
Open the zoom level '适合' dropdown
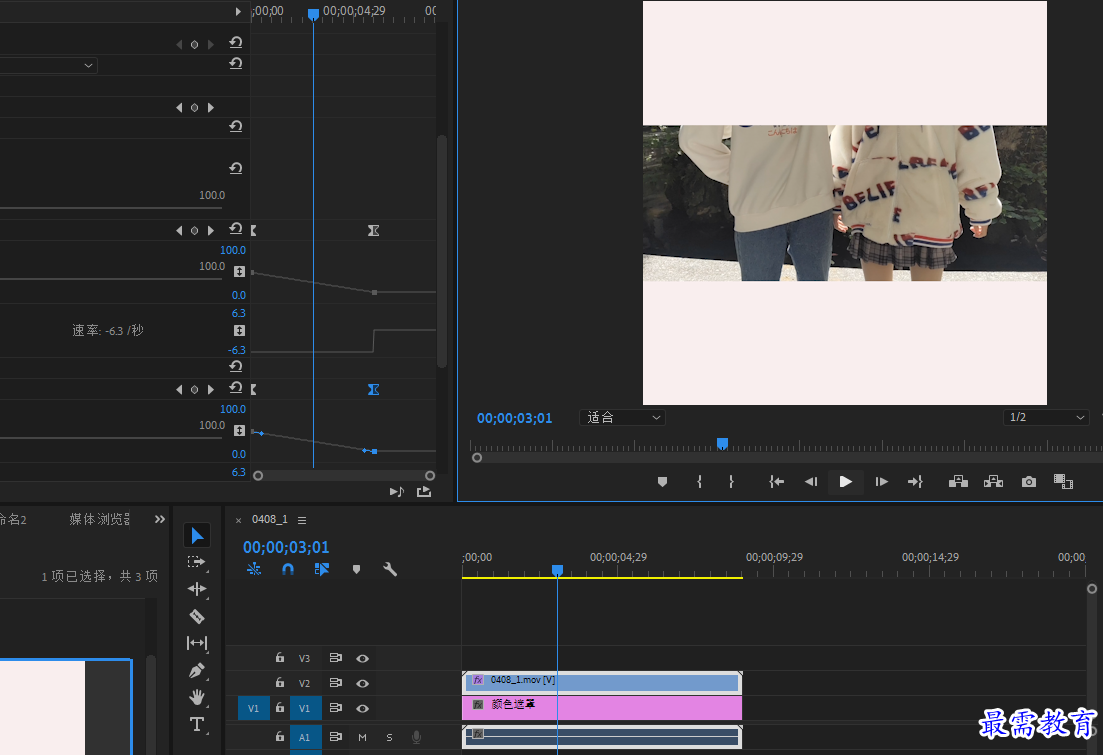pos(623,417)
